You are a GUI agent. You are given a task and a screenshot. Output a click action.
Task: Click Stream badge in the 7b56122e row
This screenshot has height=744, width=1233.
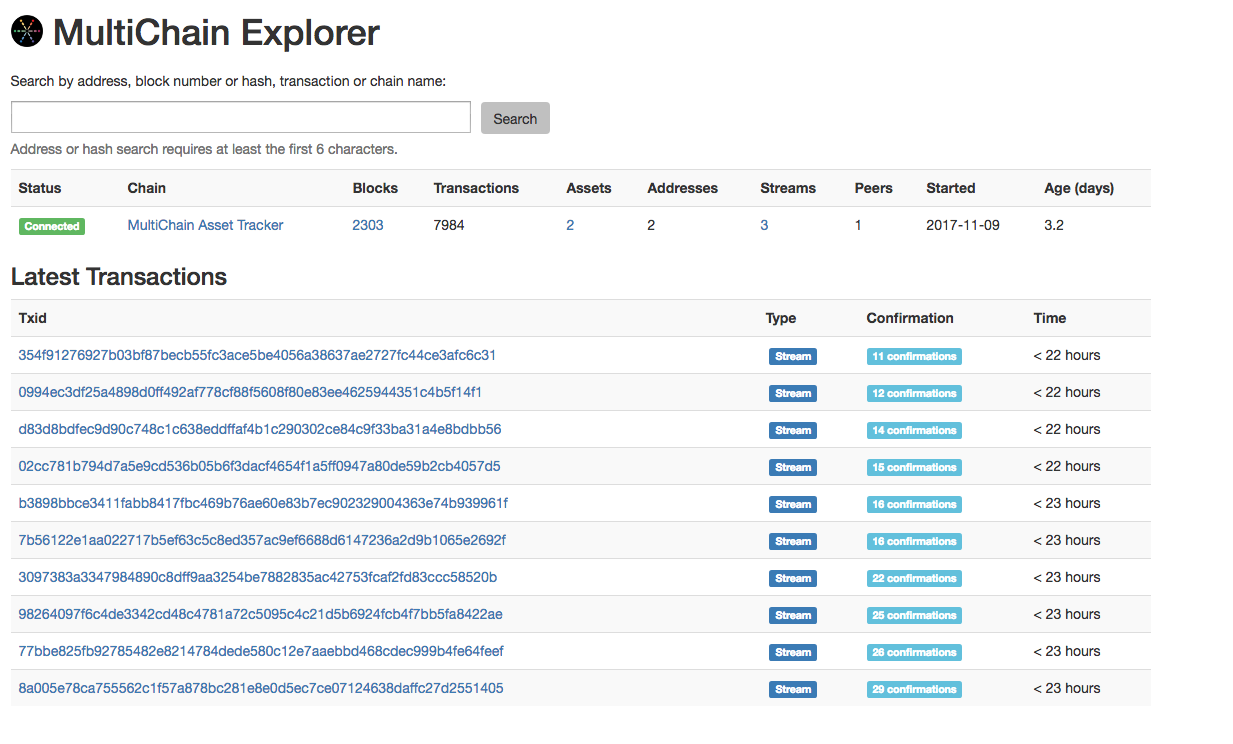point(793,541)
